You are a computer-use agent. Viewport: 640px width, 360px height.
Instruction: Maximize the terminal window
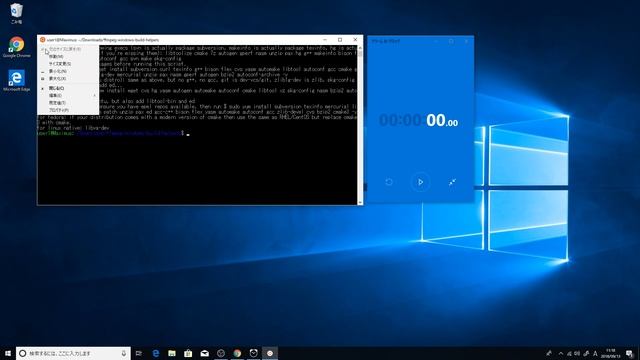(340, 40)
